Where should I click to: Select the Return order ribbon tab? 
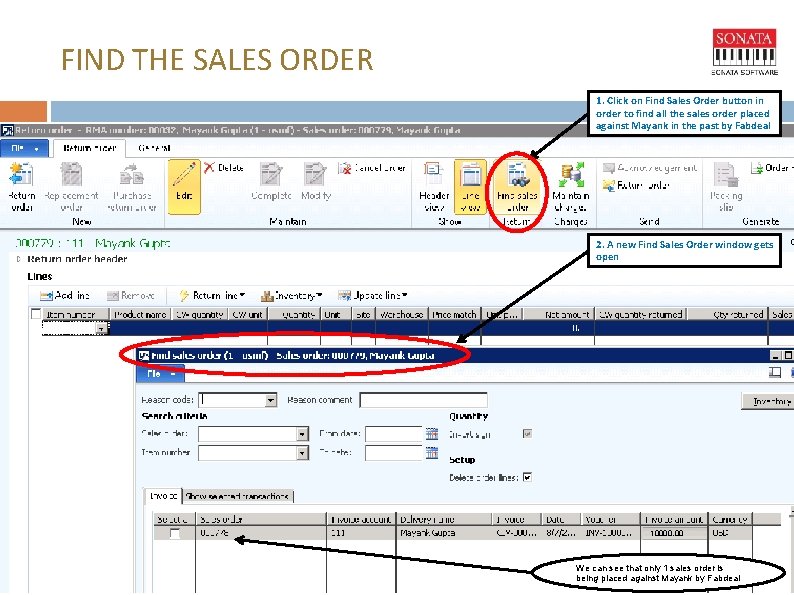point(89,148)
